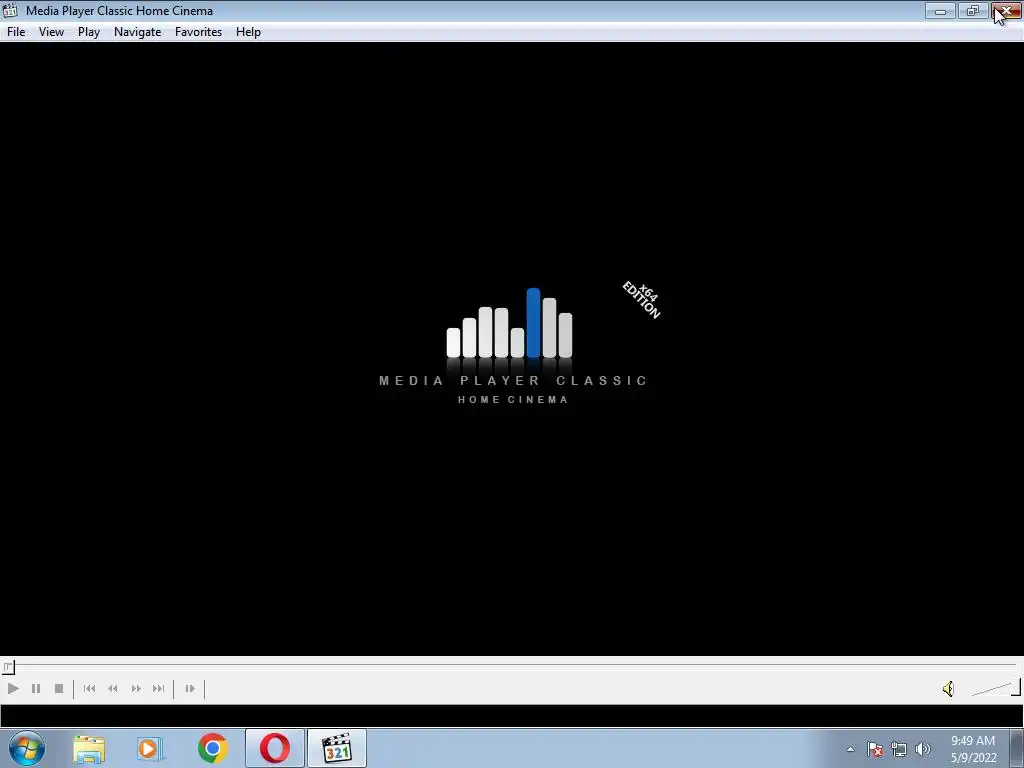The image size is (1024, 768).
Task: Close the Media Player Classic window
Action: [1006, 10]
